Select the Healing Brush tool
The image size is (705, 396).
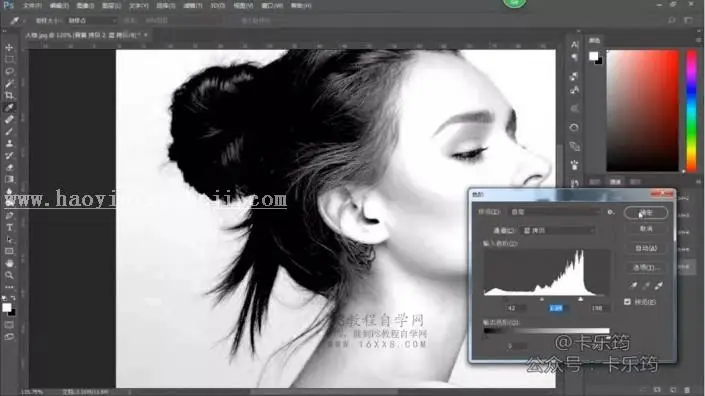tap(9, 120)
